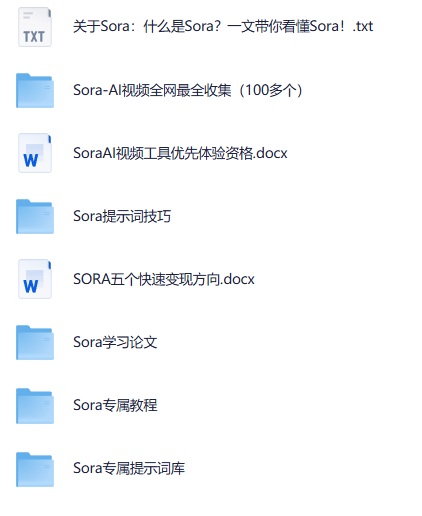Click the Sora专属教程 folder name

click(x=115, y=405)
